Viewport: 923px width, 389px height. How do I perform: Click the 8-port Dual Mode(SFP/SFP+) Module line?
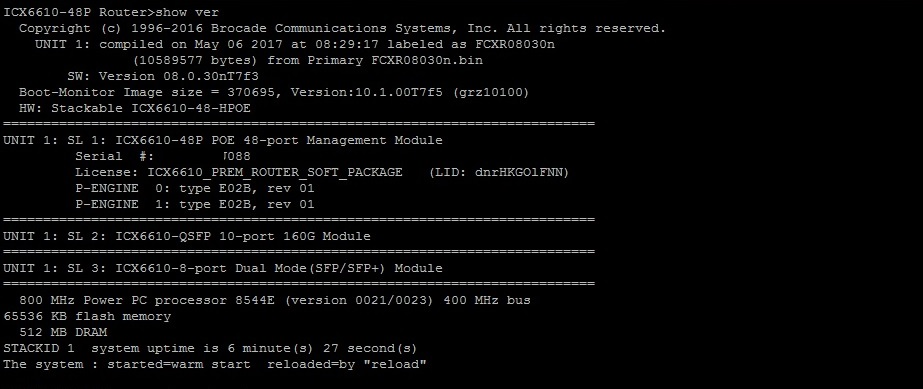click(x=223, y=268)
